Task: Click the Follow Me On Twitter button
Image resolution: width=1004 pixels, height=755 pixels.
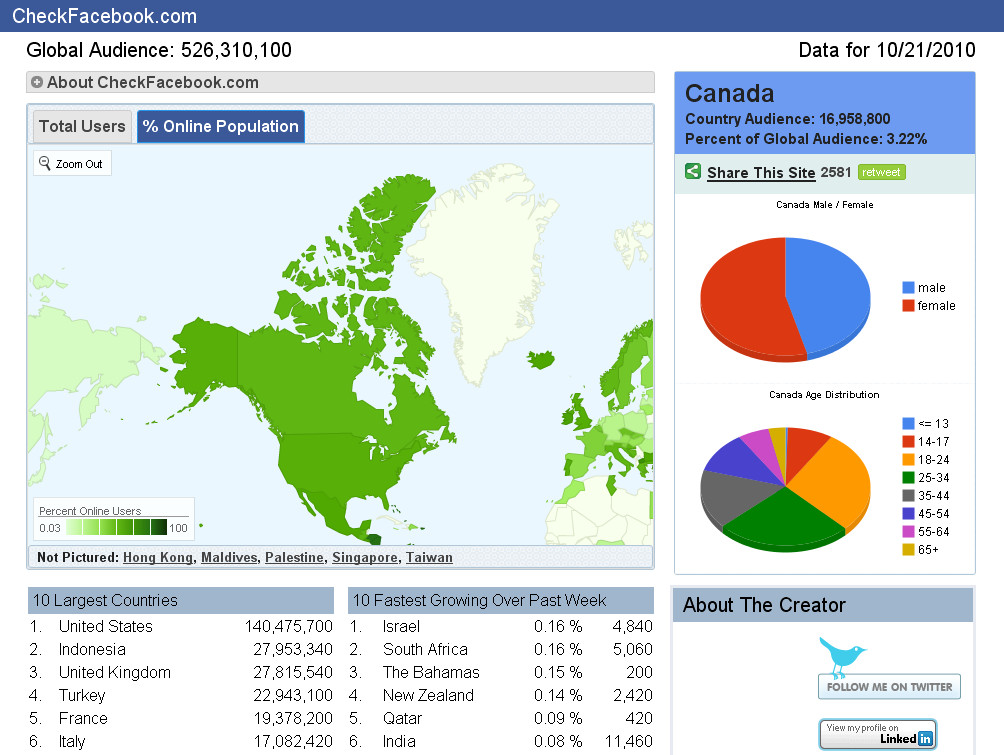Action: tap(889, 686)
